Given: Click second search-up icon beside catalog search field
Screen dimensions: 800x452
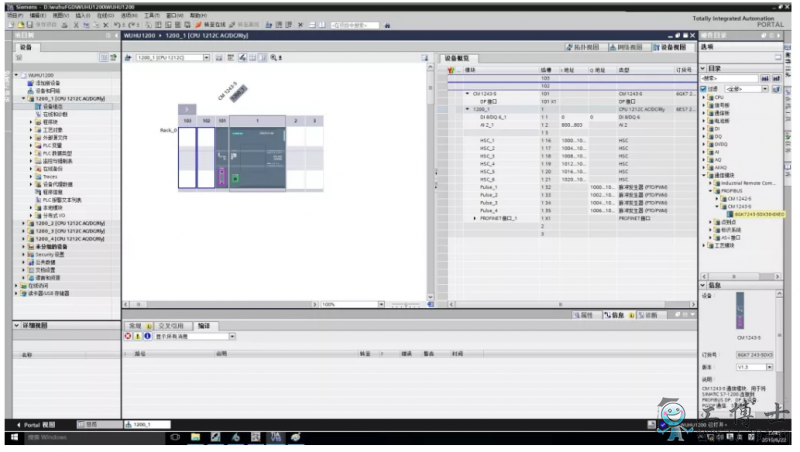Looking at the screenshot, I should [776, 78].
